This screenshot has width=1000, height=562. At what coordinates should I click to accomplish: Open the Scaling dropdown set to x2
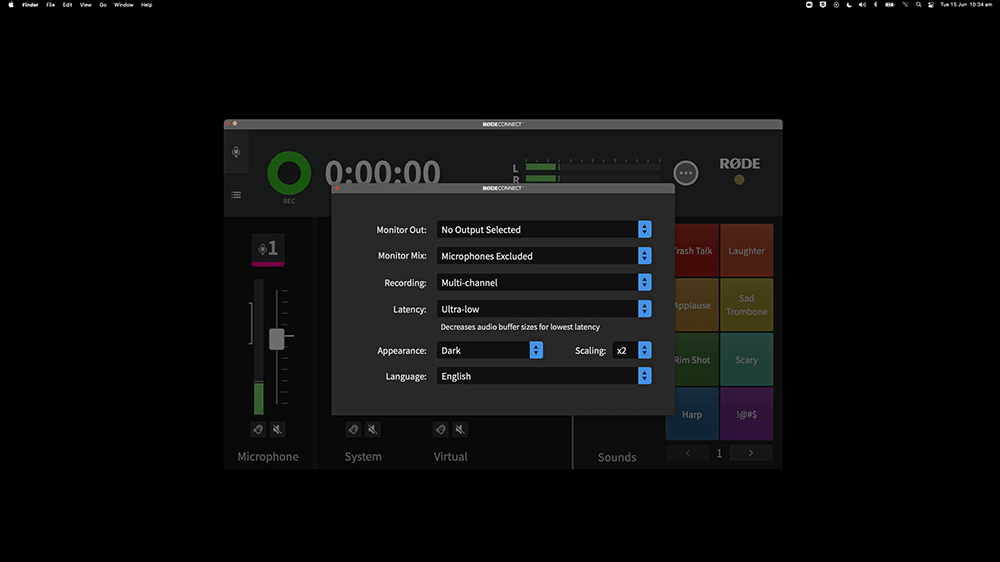(x=632, y=350)
